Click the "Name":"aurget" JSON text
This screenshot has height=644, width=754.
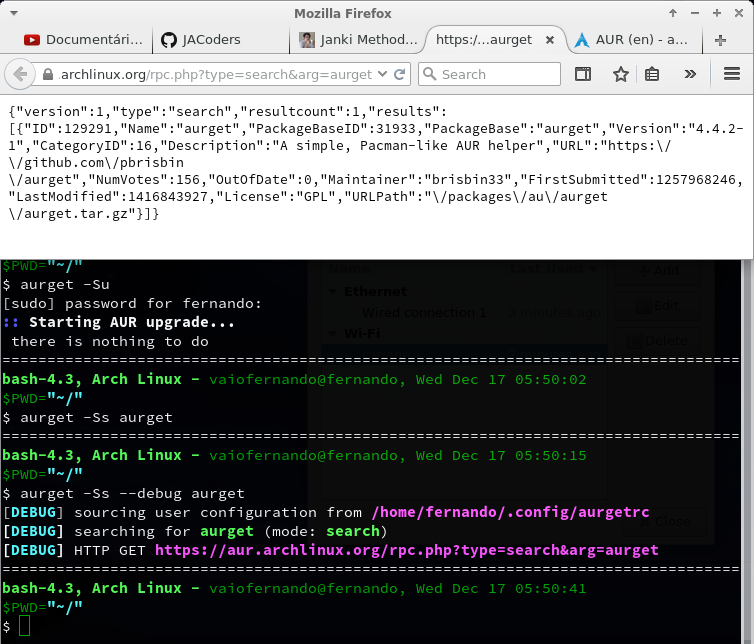click(180, 129)
